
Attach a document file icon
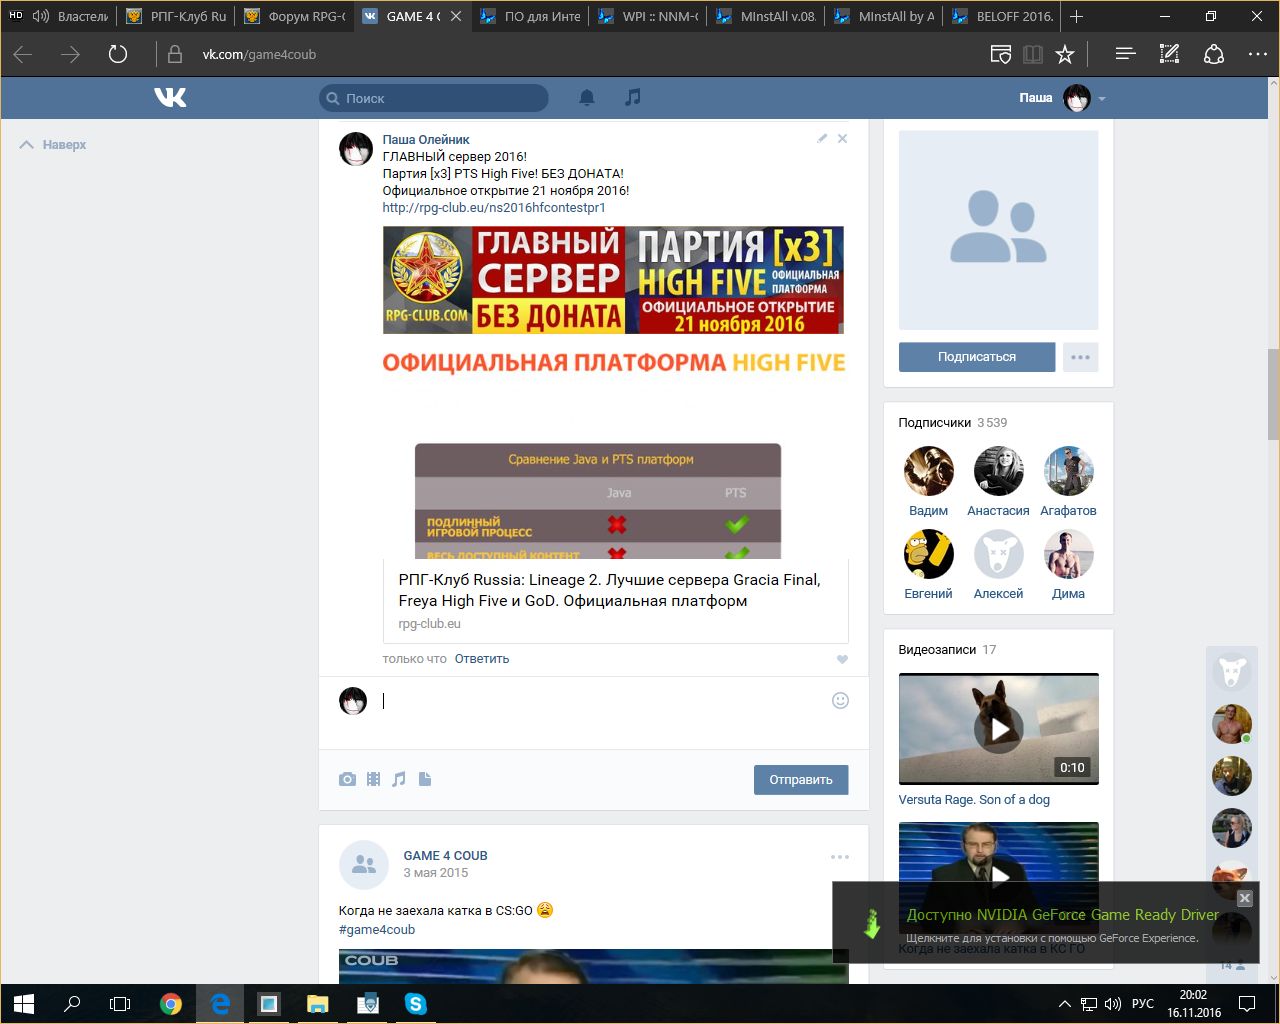[425, 779]
